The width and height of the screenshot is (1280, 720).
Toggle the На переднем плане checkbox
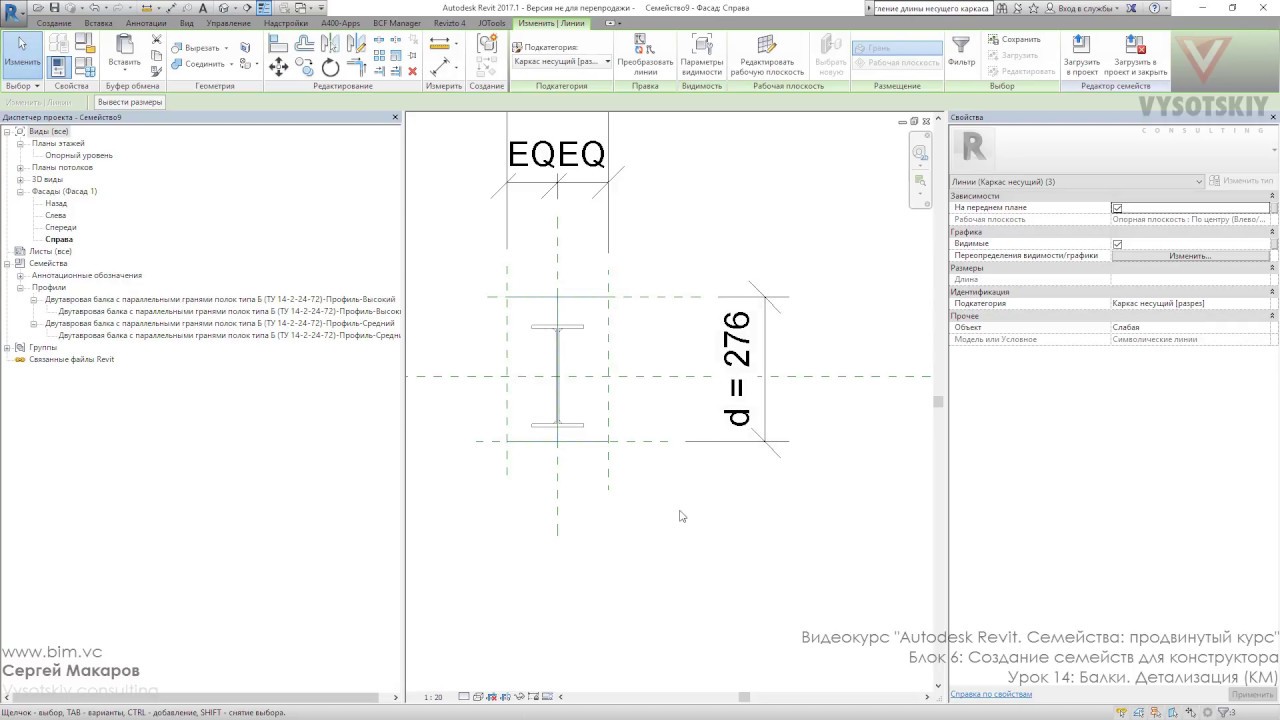(1117, 208)
